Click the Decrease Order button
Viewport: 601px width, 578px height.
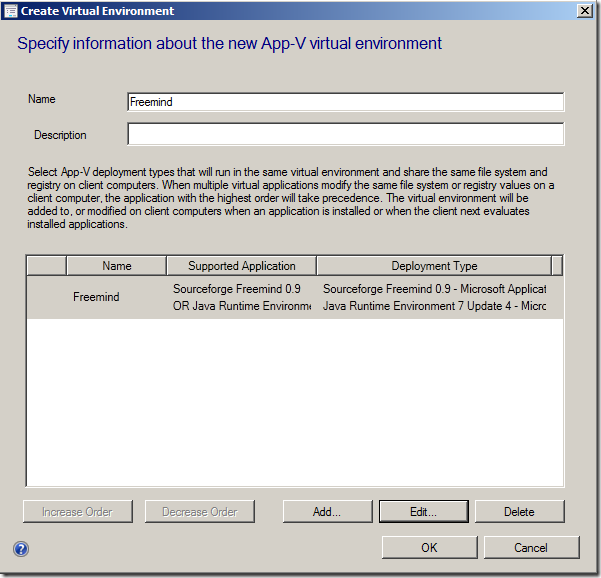[x=200, y=511]
